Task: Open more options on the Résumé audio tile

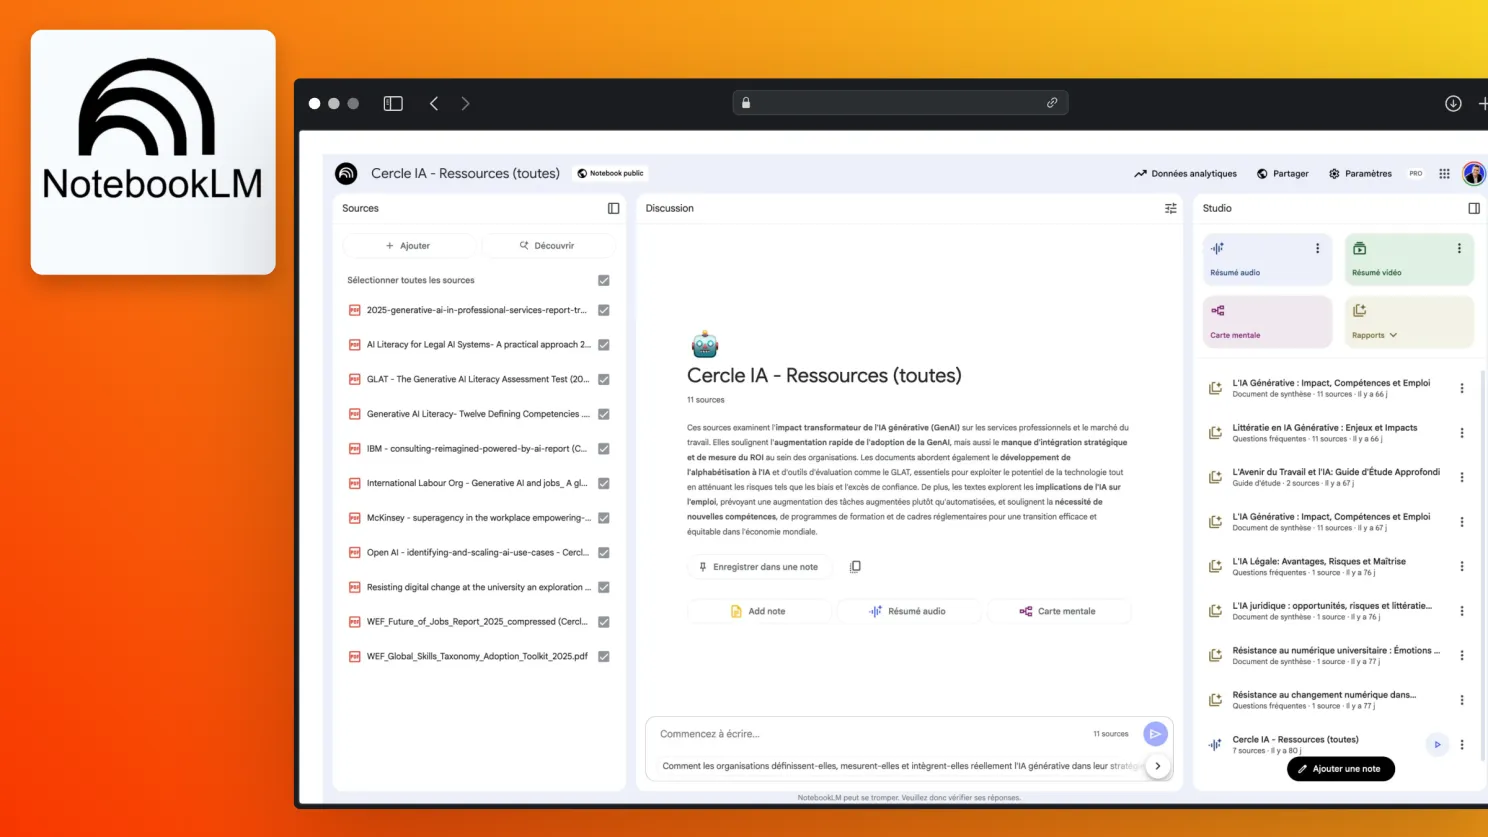Action: pyautogui.click(x=1317, y=248)
